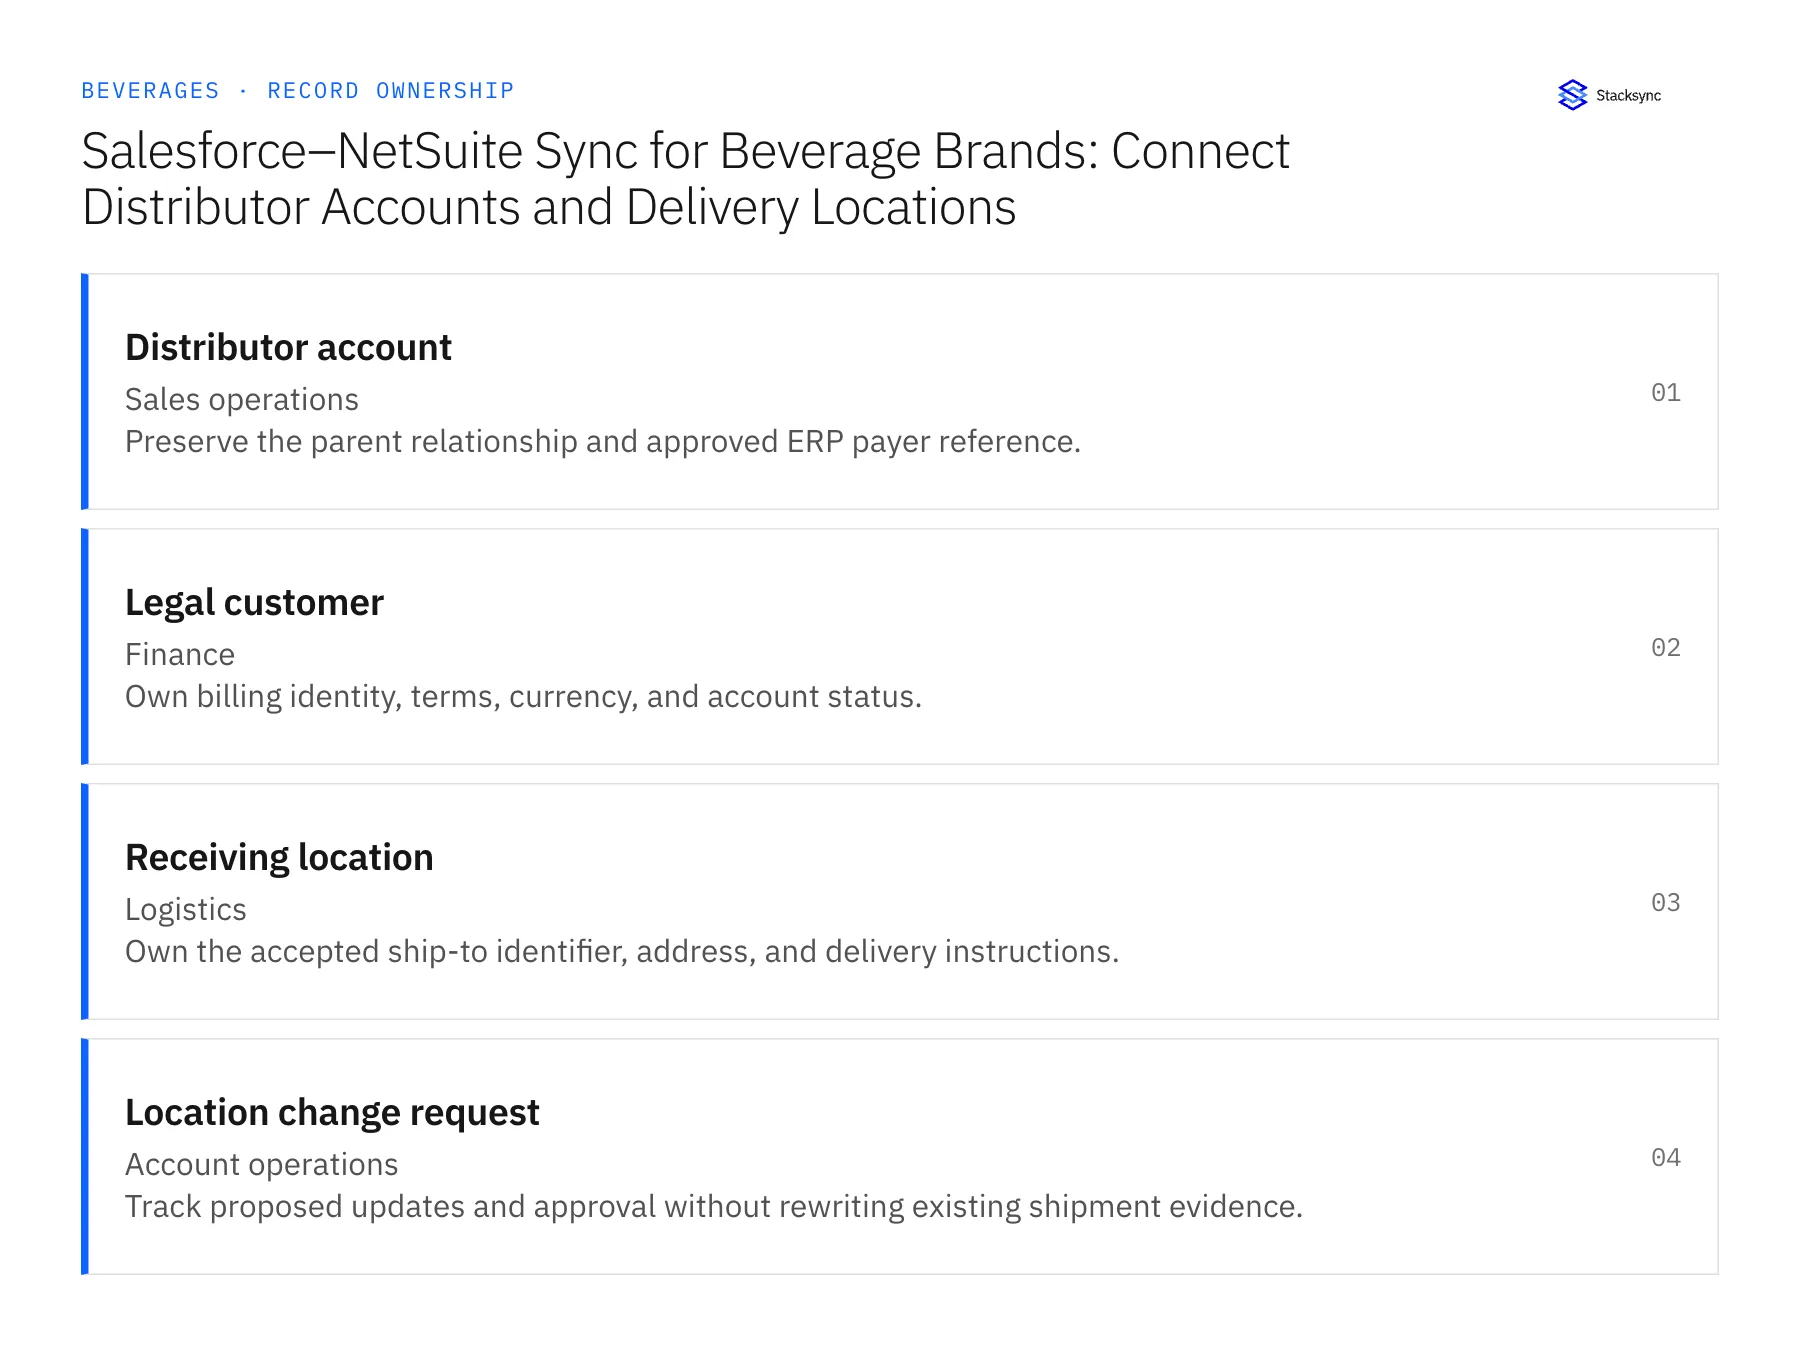Screen dimensions: 1800x1350
Task: Click card number 02
Action: pos(1666,648)
